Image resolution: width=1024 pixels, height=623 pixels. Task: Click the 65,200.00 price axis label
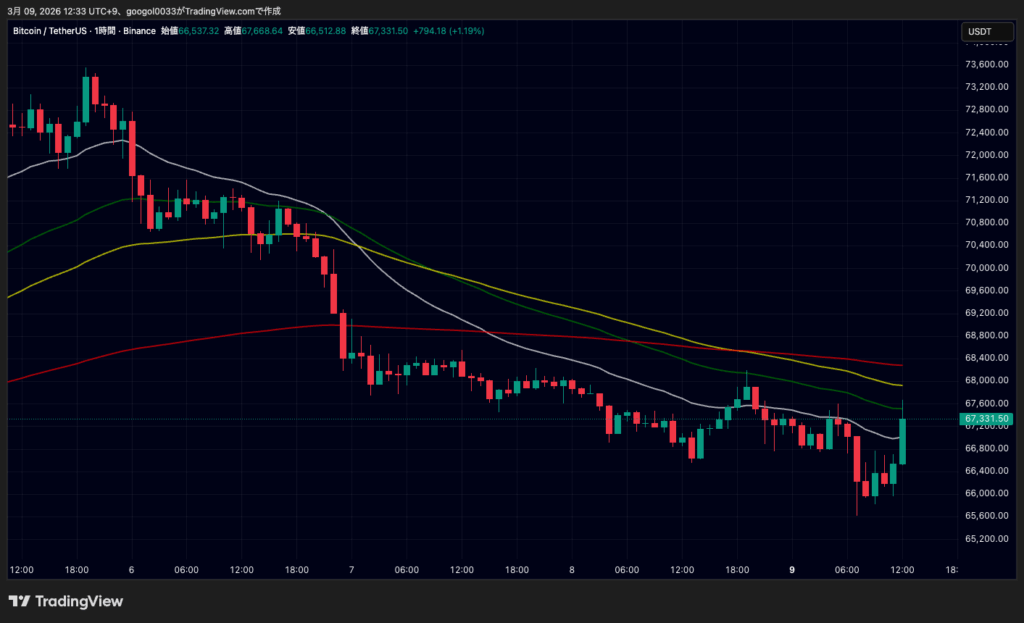[985, 539]
